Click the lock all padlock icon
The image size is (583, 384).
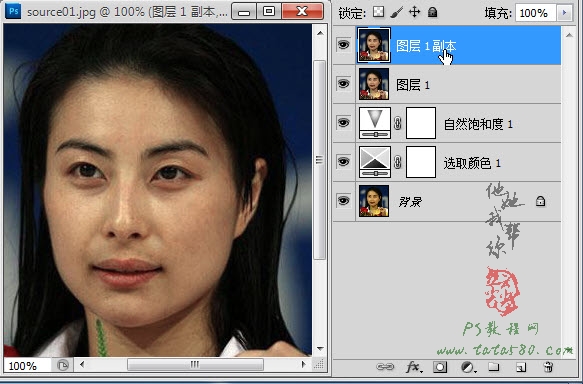click(x=432, y=12)
